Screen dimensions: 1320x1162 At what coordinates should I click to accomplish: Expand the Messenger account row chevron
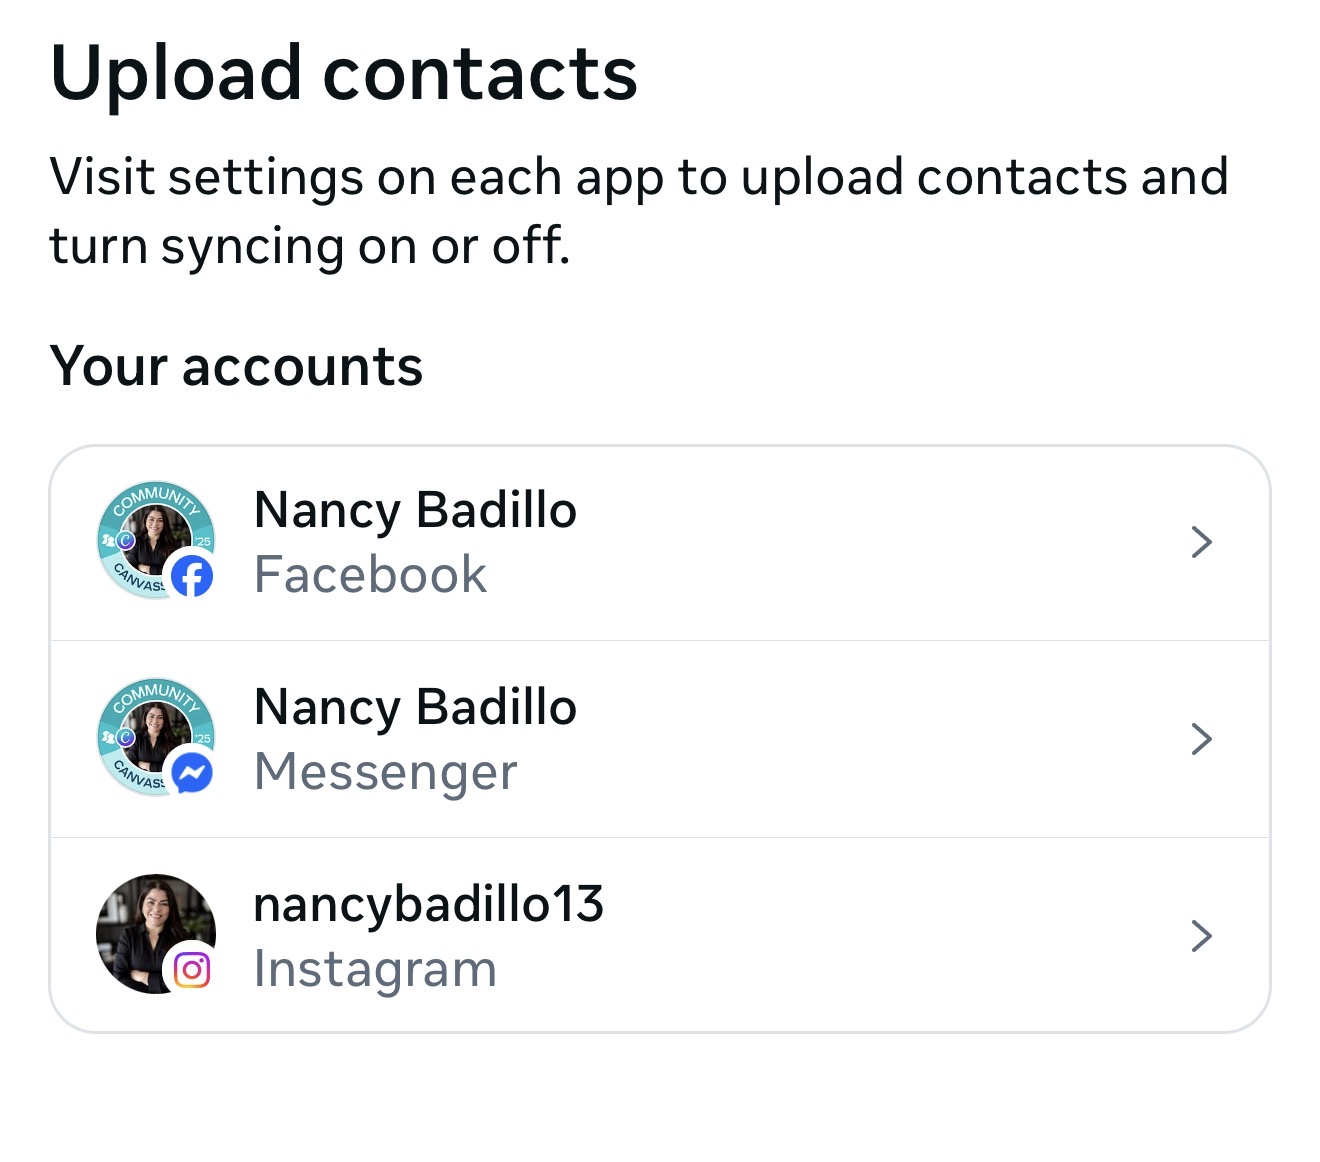point(1201,739)
